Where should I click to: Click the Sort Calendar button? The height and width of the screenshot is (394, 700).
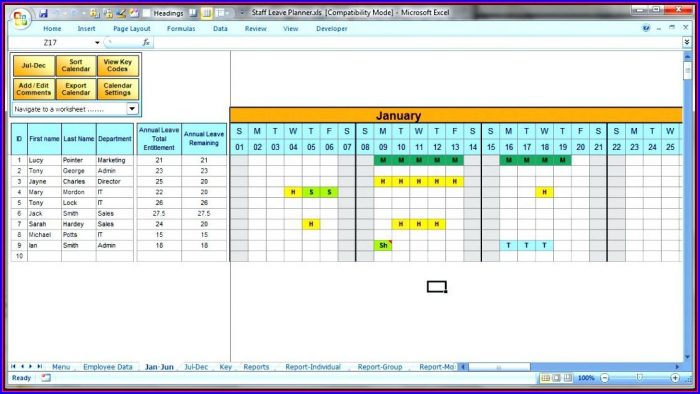click(76, 66)
